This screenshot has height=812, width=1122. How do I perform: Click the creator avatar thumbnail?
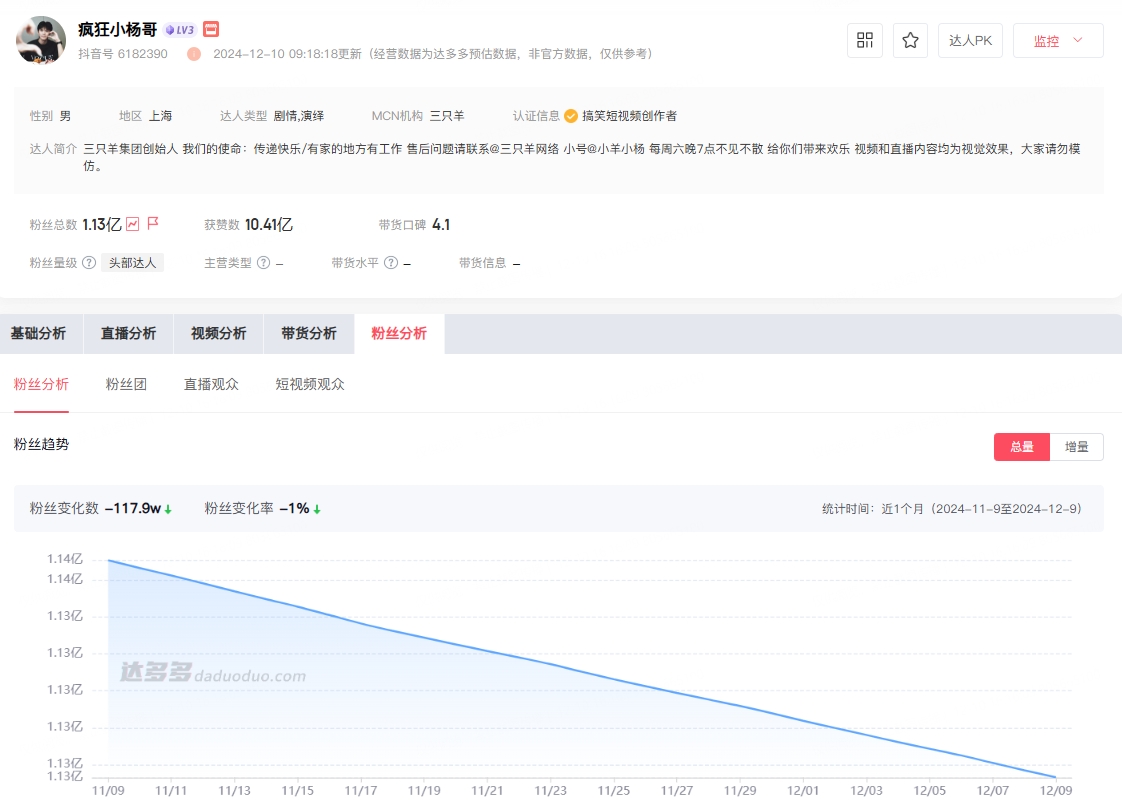(x=40, y=40)
